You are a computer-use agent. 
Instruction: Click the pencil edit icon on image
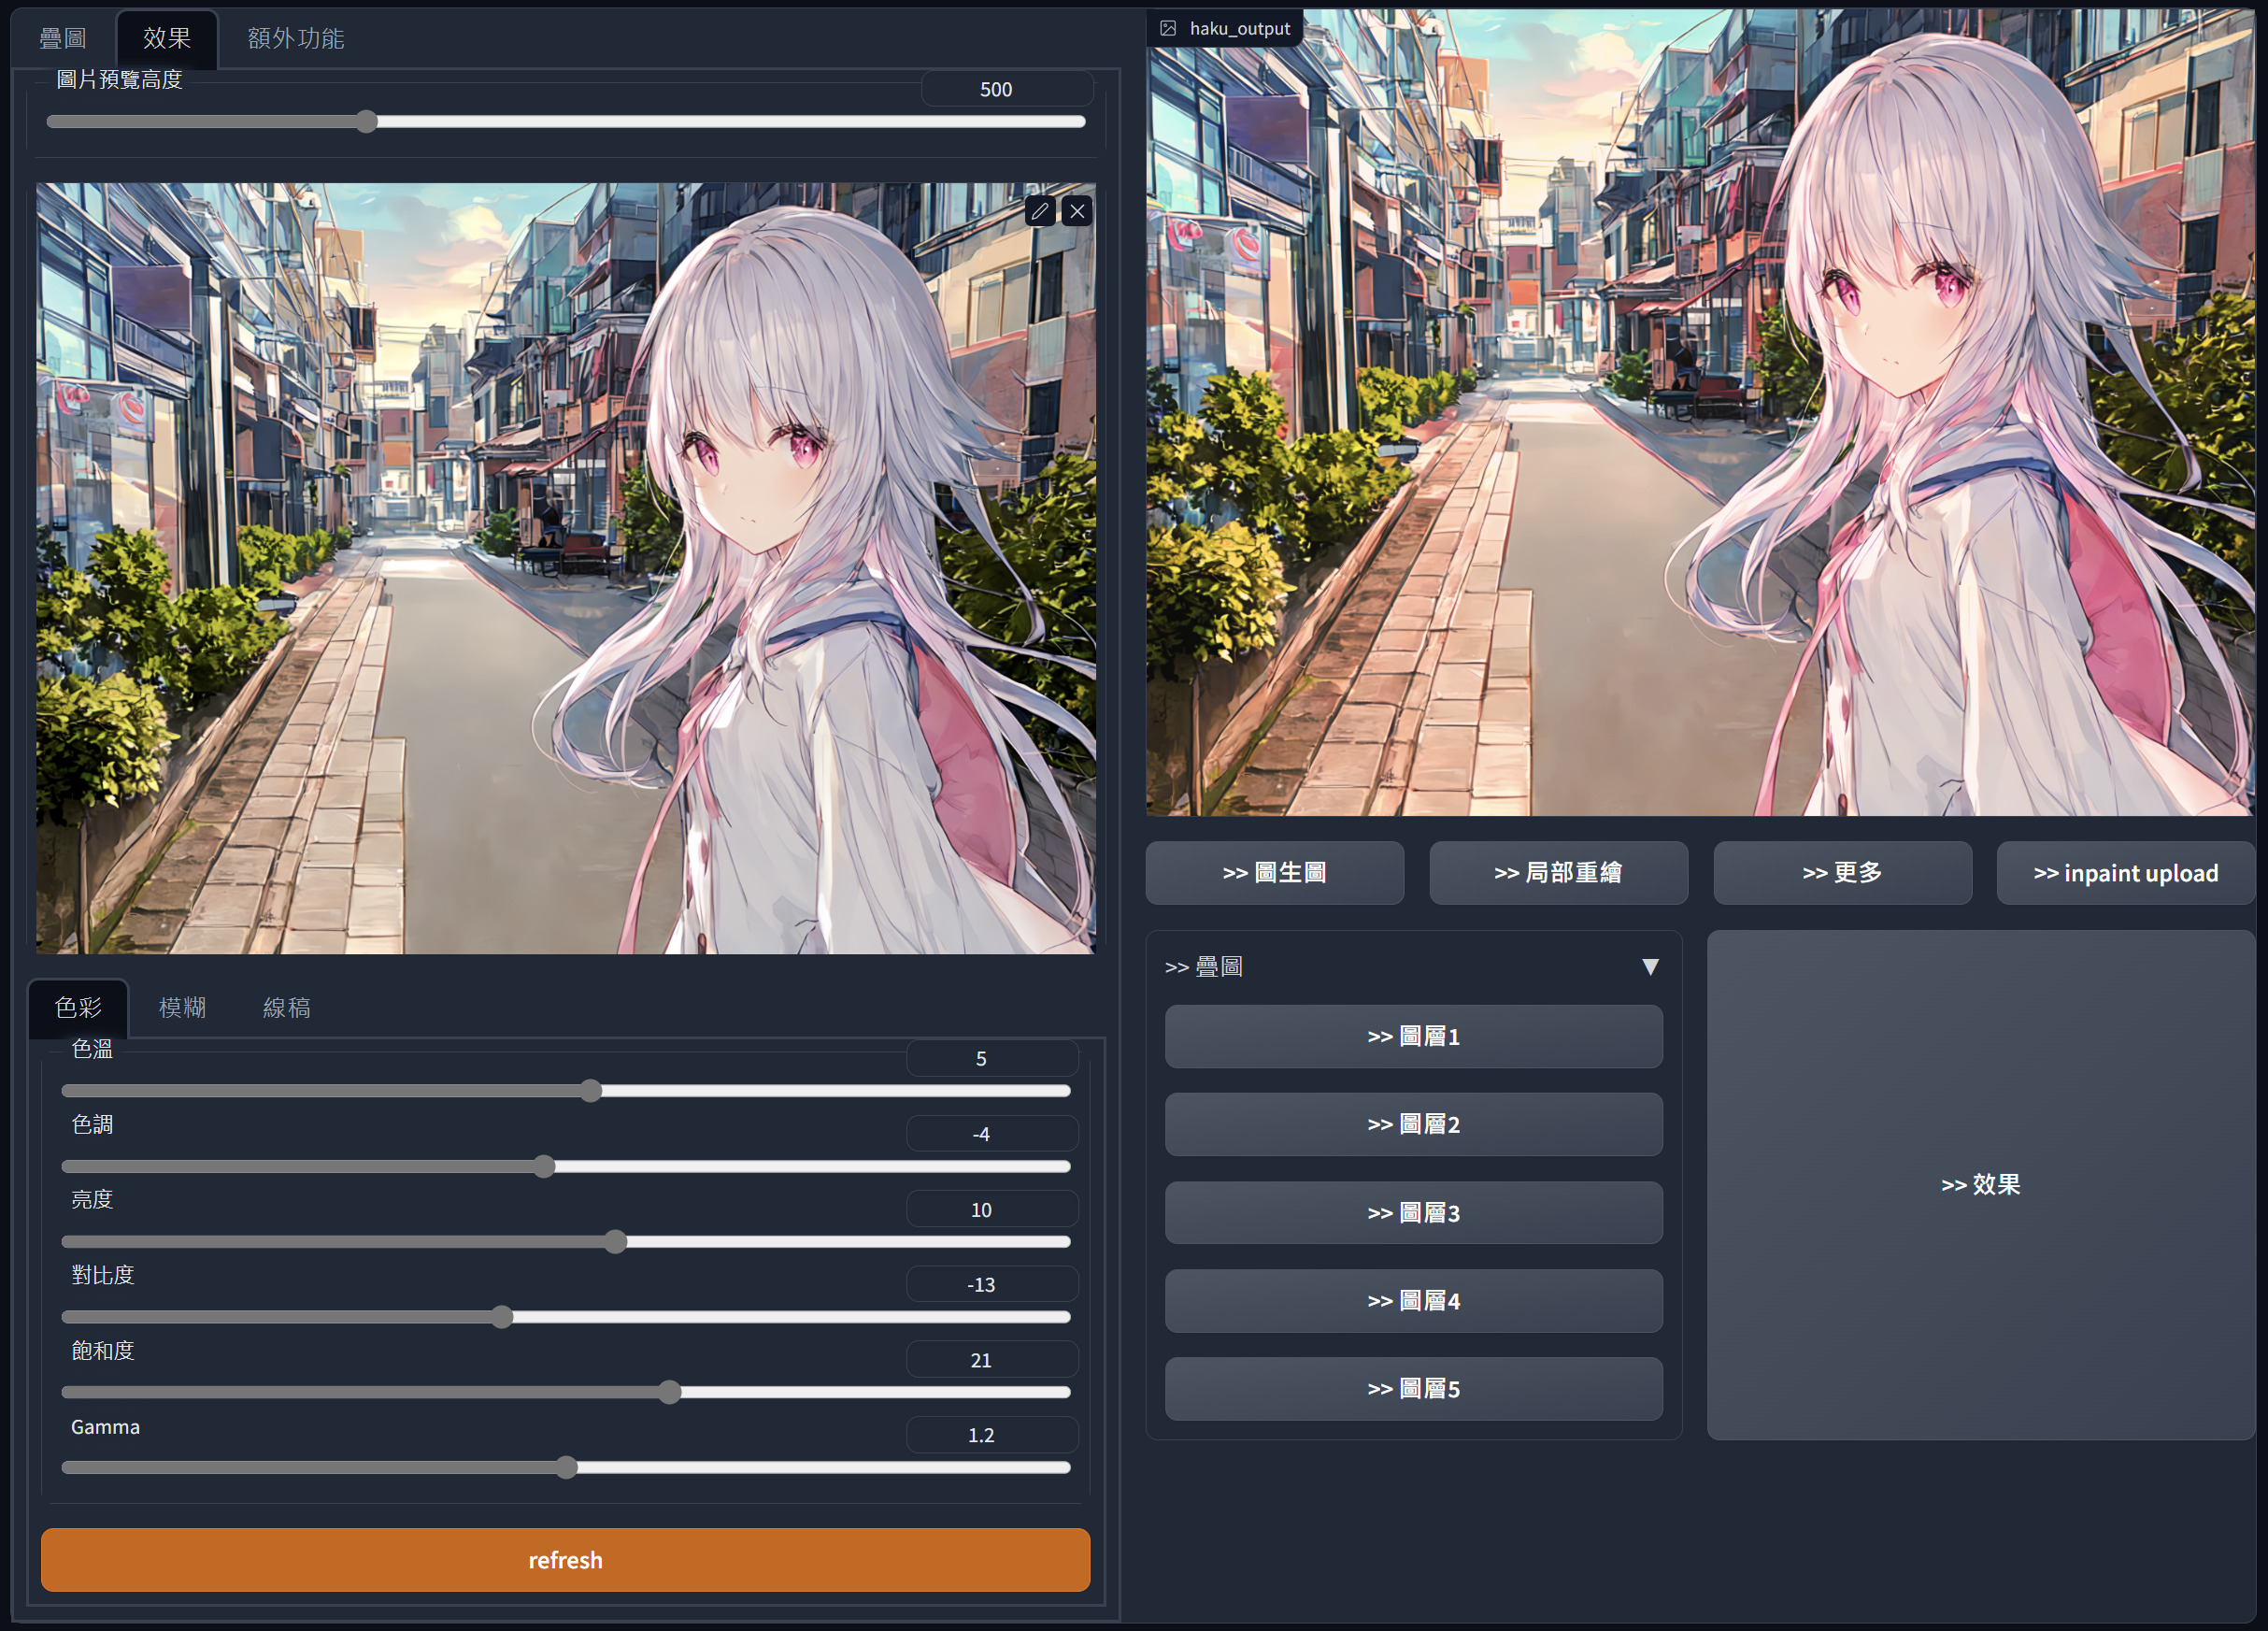[x=1039, y=211]
